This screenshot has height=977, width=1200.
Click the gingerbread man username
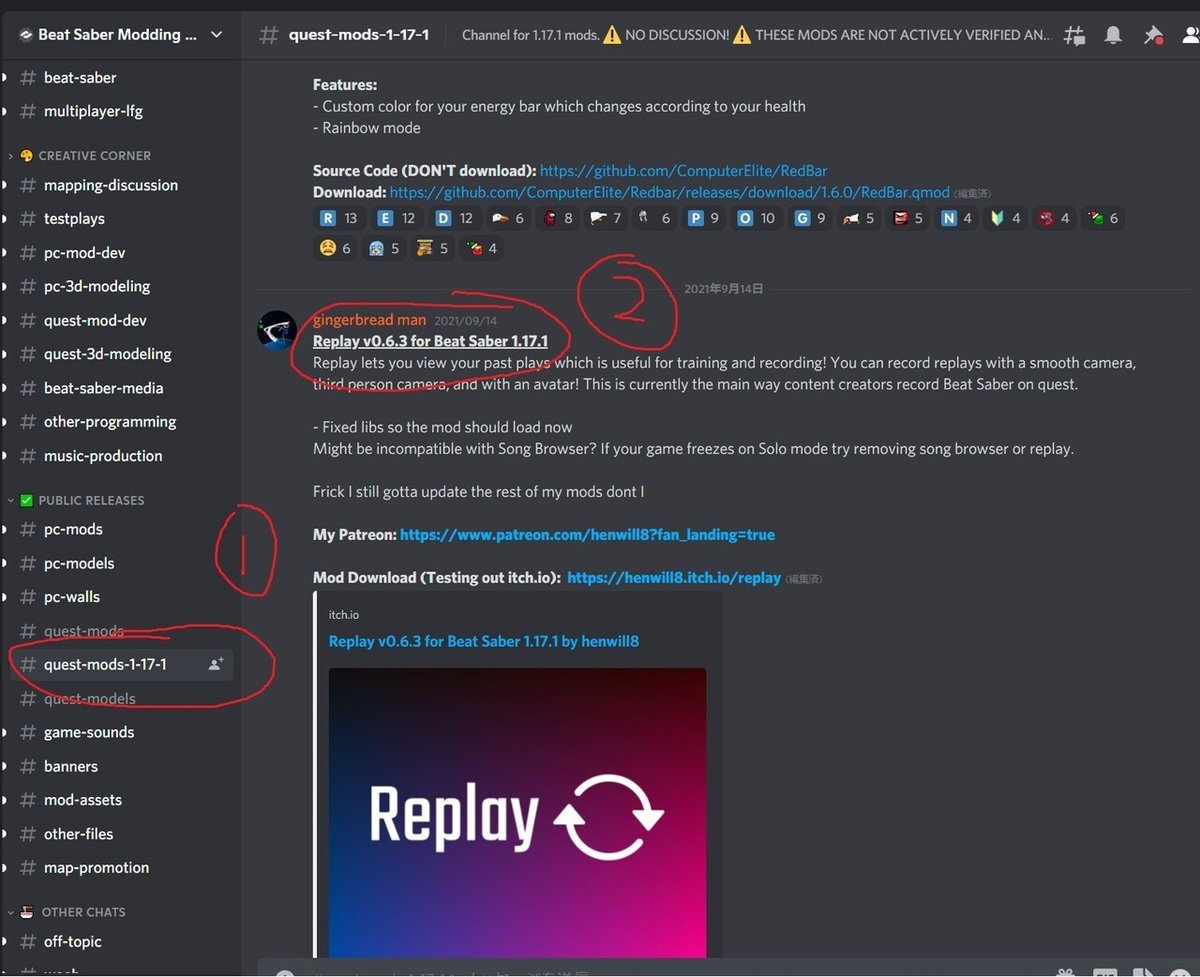pos(369,320)
